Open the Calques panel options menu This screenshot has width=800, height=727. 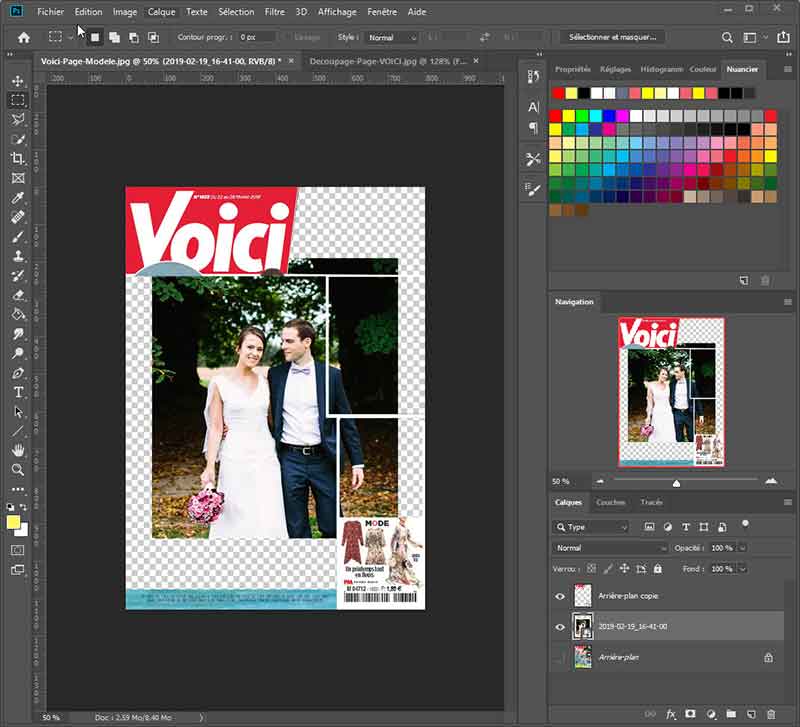tap(788, 503)
